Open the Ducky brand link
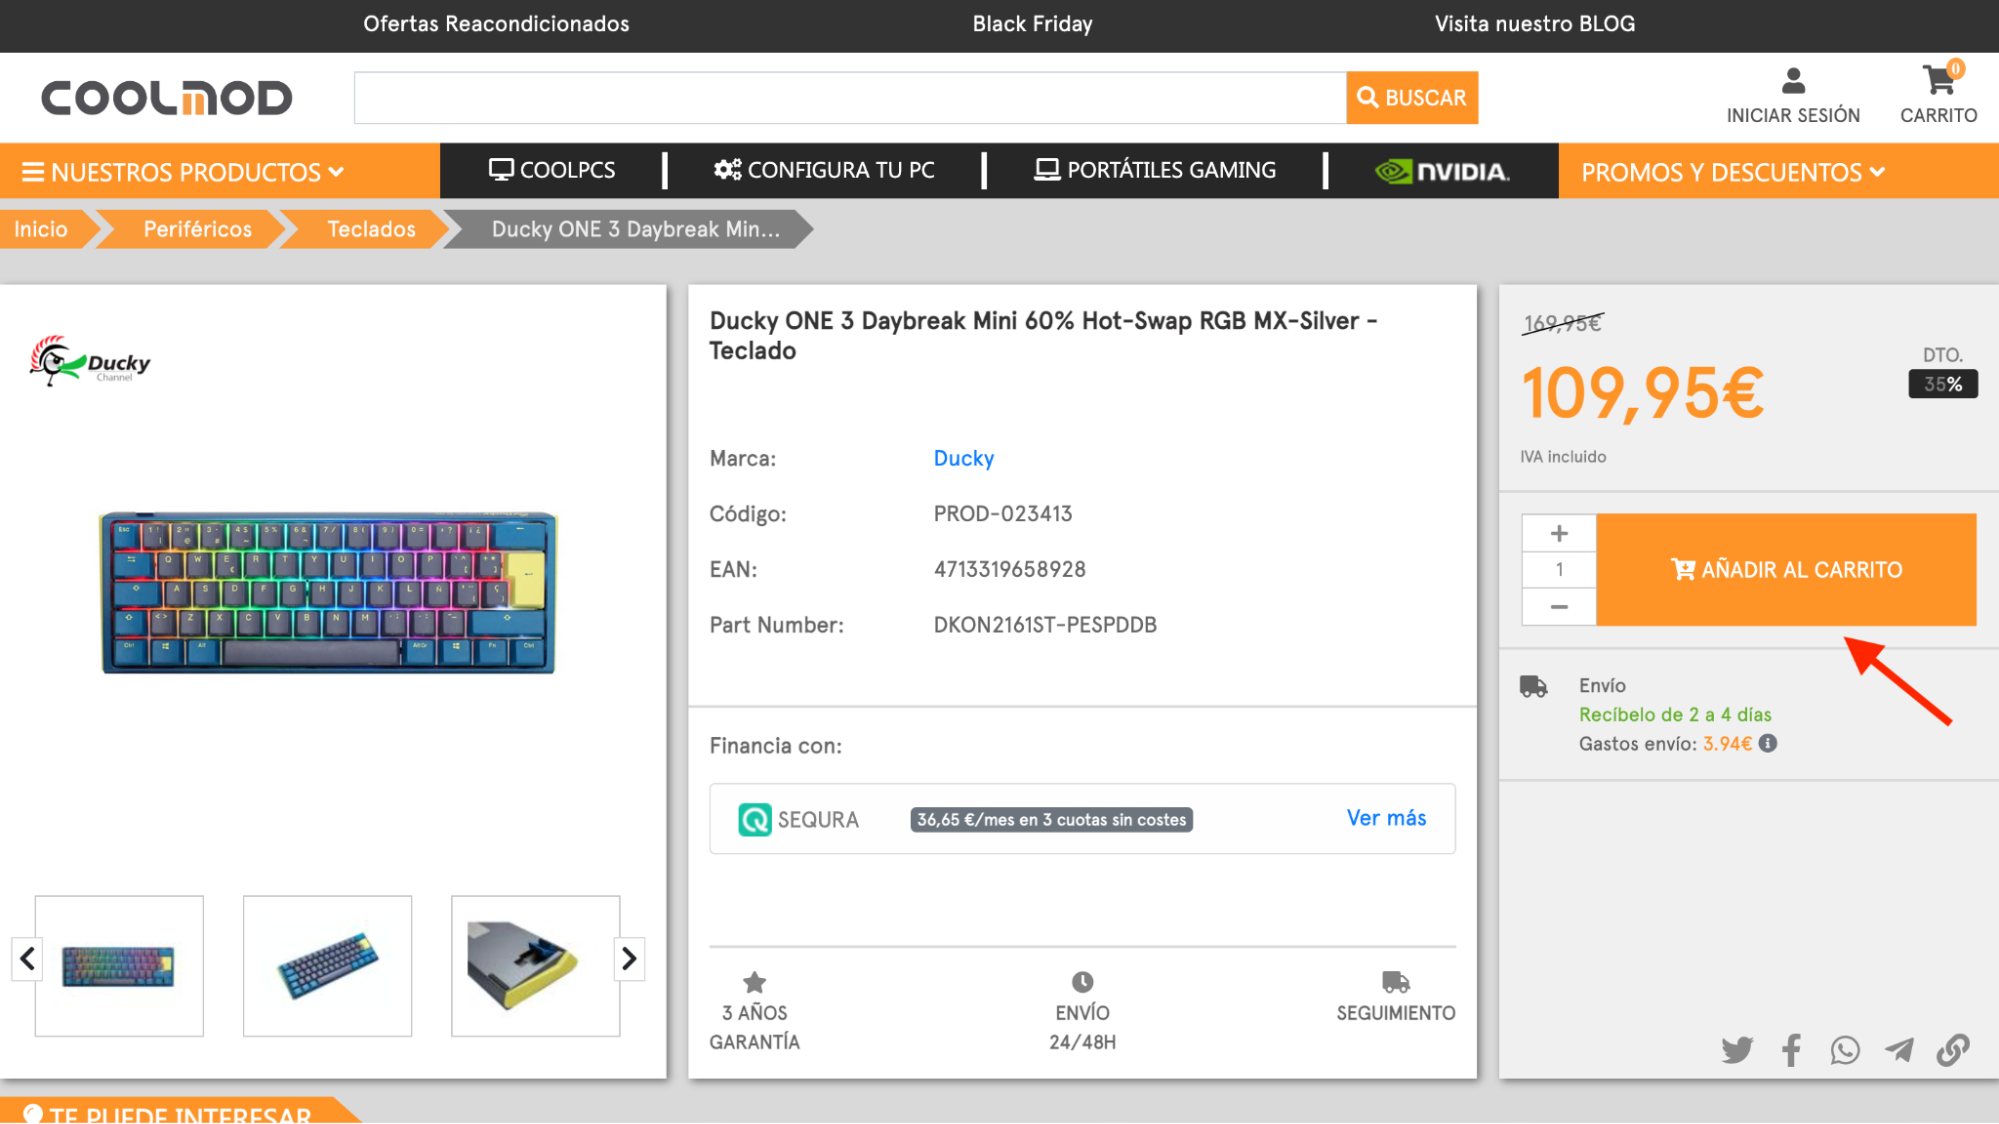Viewport: 1999px width, 1124px height. tap(963, 458)
